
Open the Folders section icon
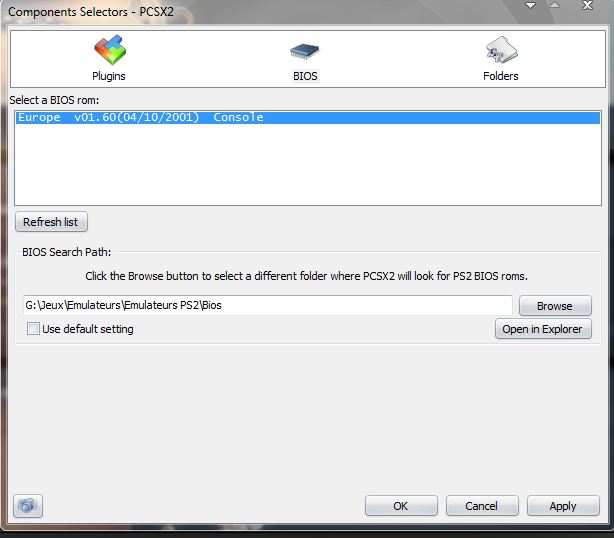(x=502, y=50)
